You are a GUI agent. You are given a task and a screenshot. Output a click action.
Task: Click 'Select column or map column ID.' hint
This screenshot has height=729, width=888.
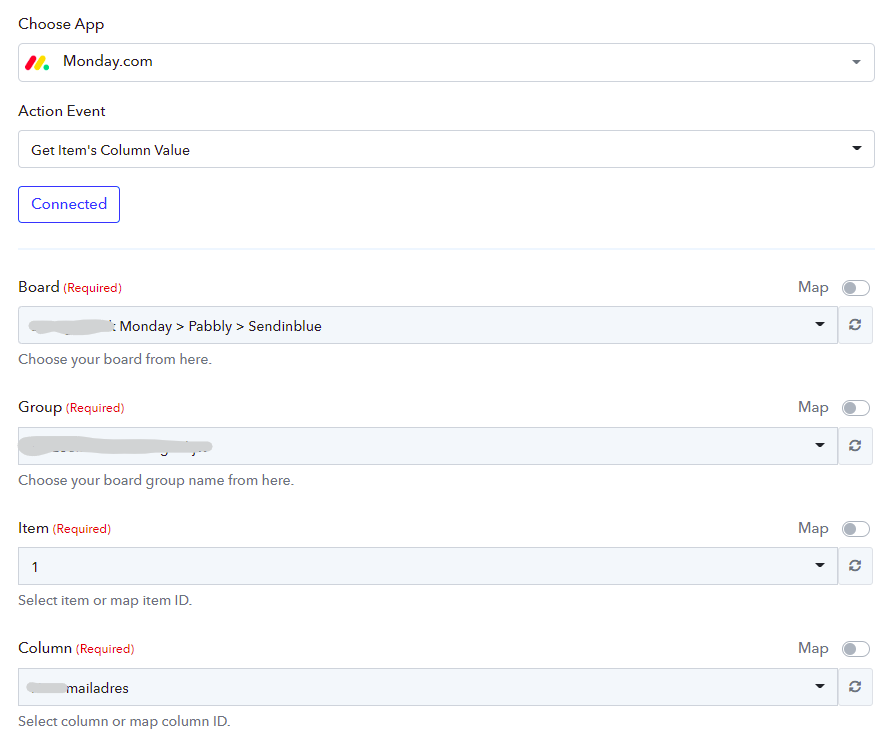124,721
